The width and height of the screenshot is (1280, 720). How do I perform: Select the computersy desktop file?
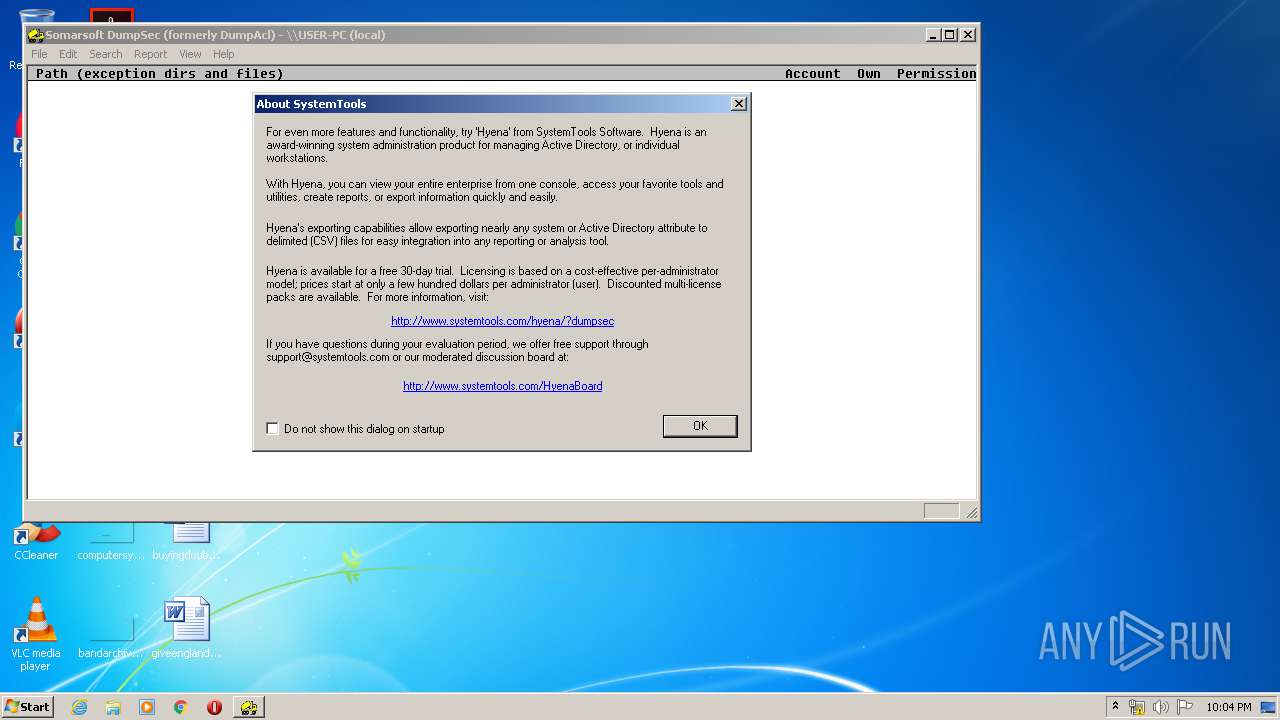tap(111, 541)
